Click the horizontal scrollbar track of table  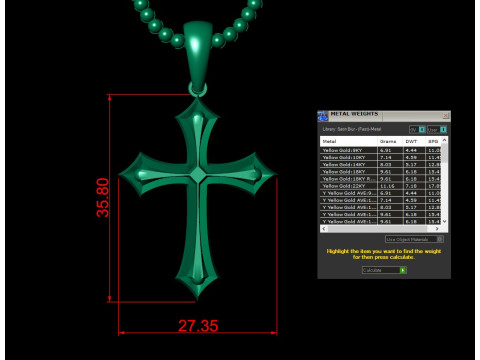380,229
